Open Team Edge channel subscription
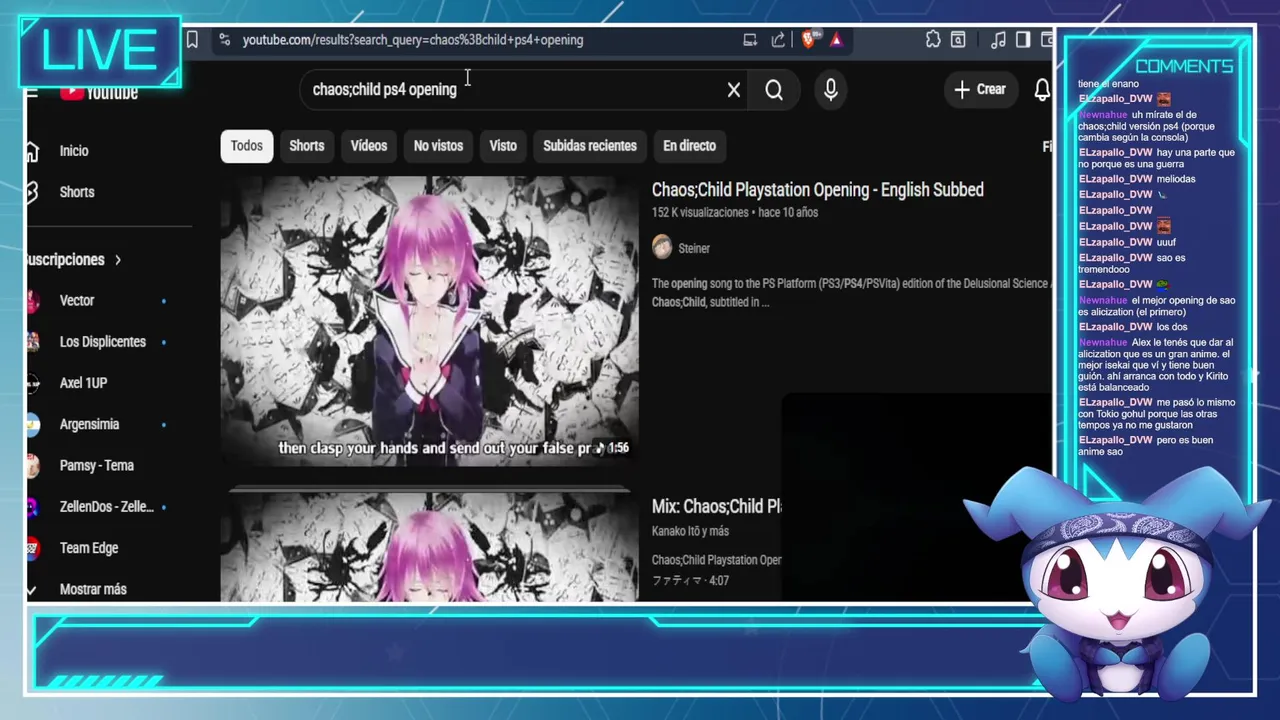This screenshot has width=1280, height=720. [x=88, y=548]
